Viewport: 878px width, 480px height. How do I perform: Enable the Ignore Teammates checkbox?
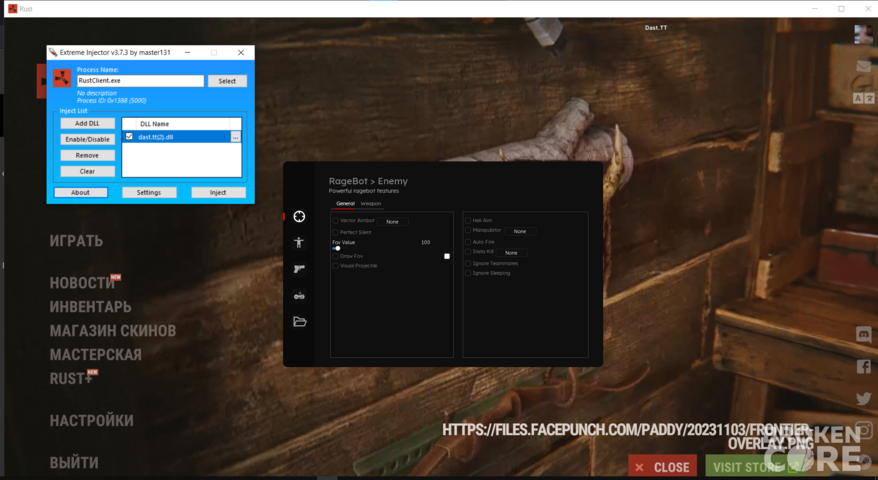click(x=468, y=263)
